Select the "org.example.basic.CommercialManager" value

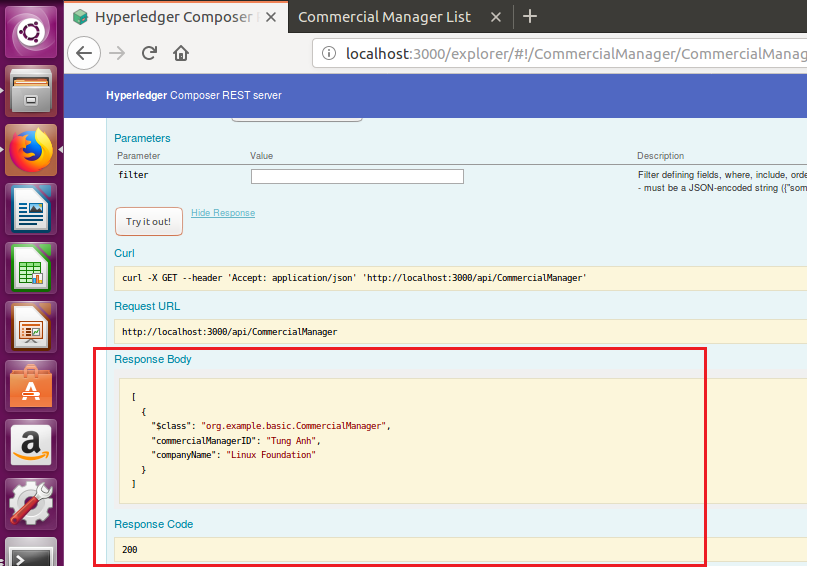click(293, 426)
